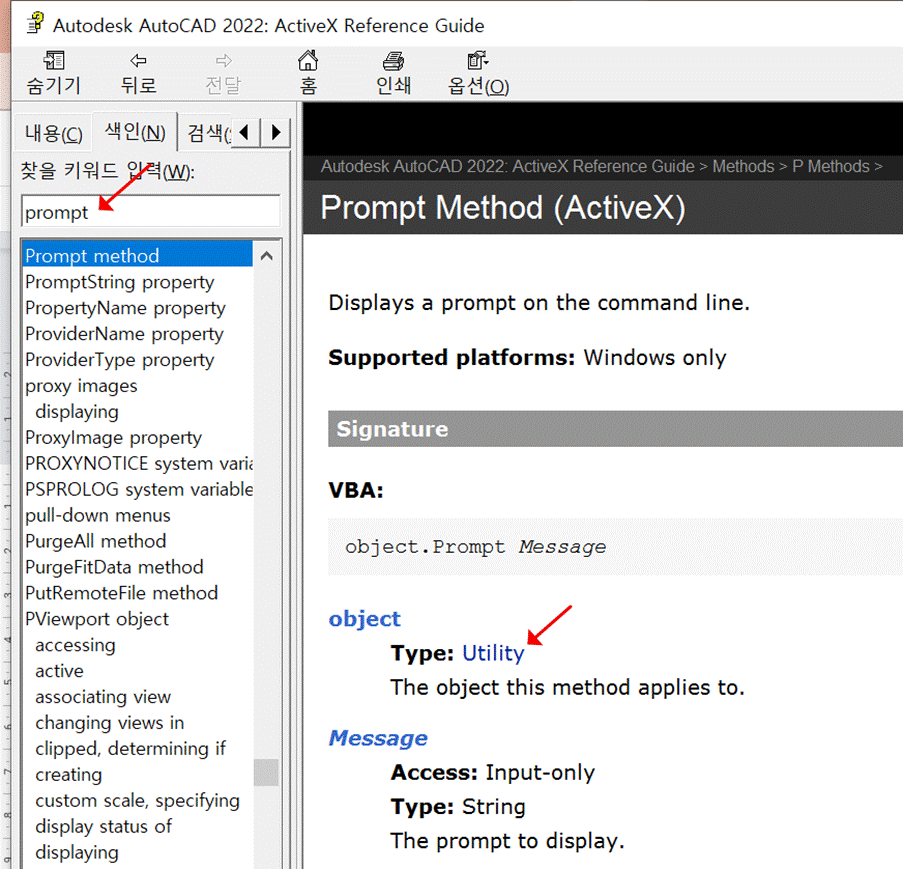This screenshot has width=903, height=869.
Task: Select 'active' sub-entry under PViewport object
Action: [59, 670]
